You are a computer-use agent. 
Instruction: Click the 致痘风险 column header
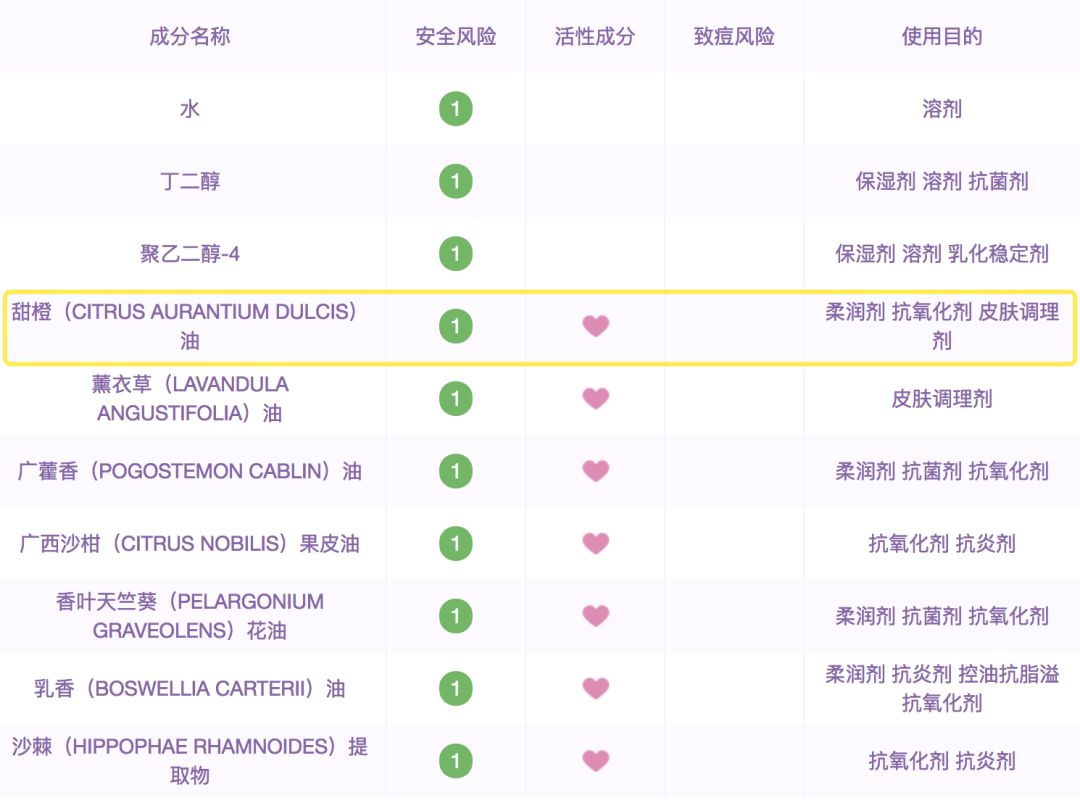(734, 37)
